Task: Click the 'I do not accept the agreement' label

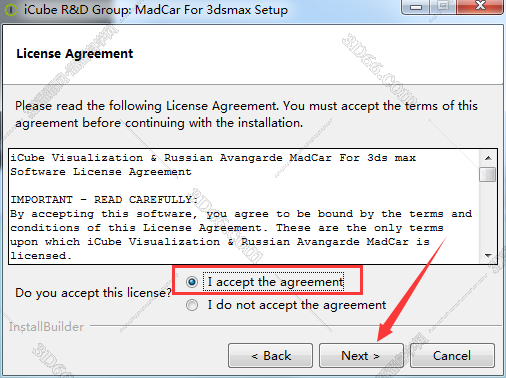Action: (297, 305)
